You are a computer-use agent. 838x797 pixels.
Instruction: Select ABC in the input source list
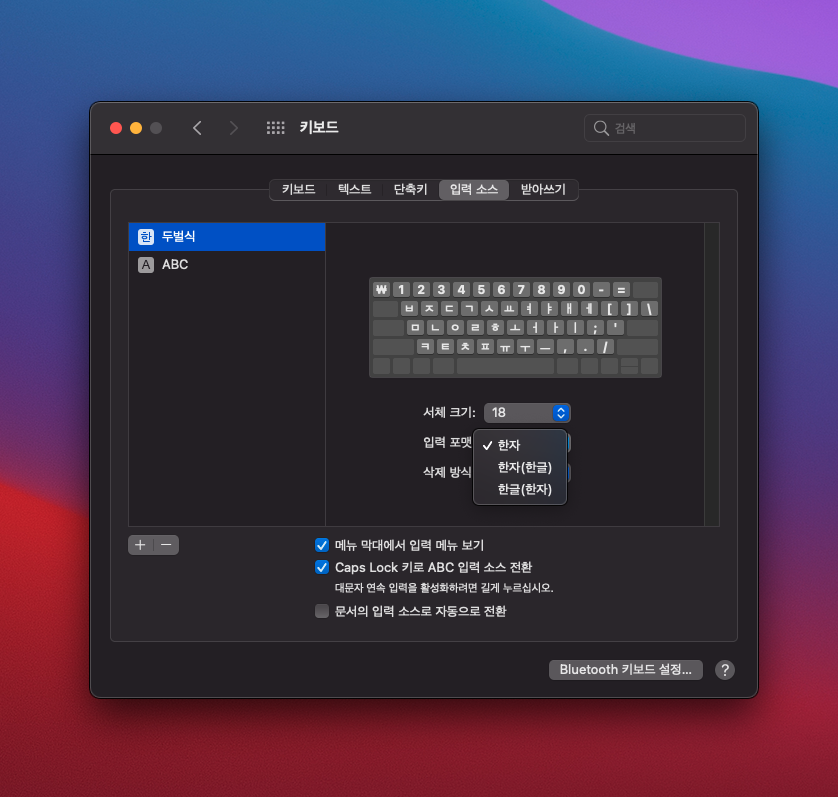[x=227, y=265]
